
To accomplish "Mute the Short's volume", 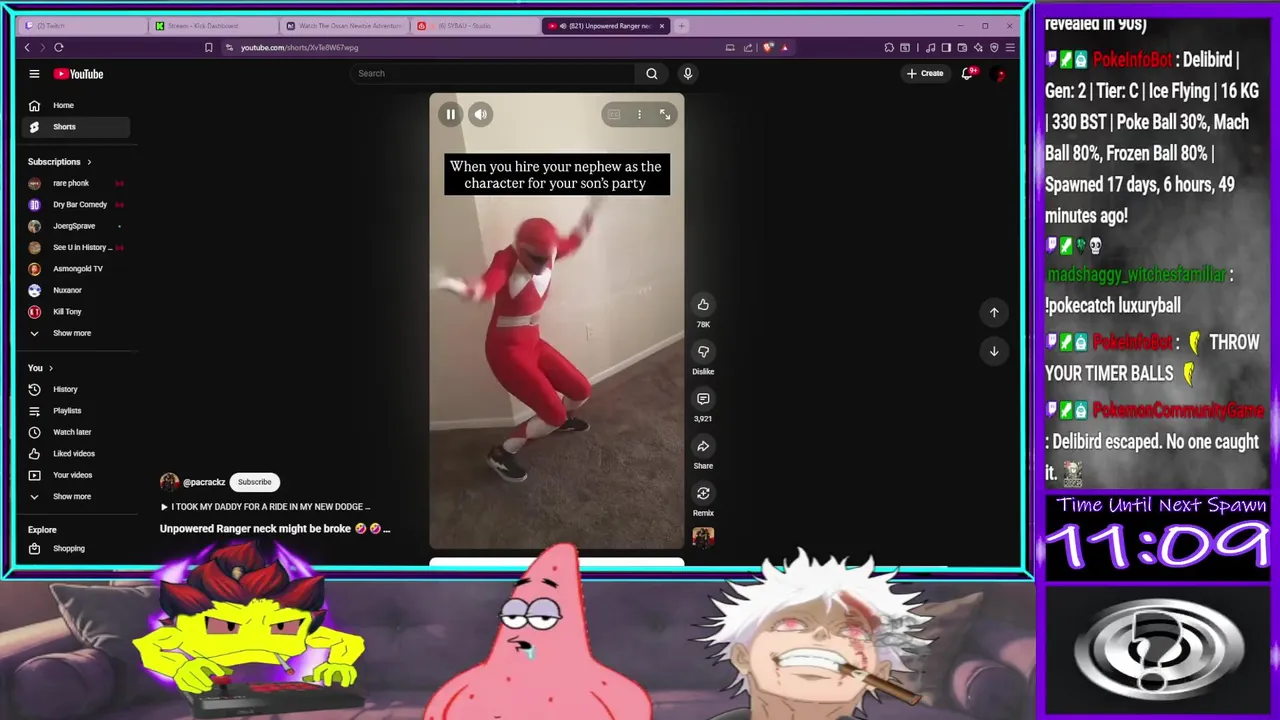I will coord(481,114).
